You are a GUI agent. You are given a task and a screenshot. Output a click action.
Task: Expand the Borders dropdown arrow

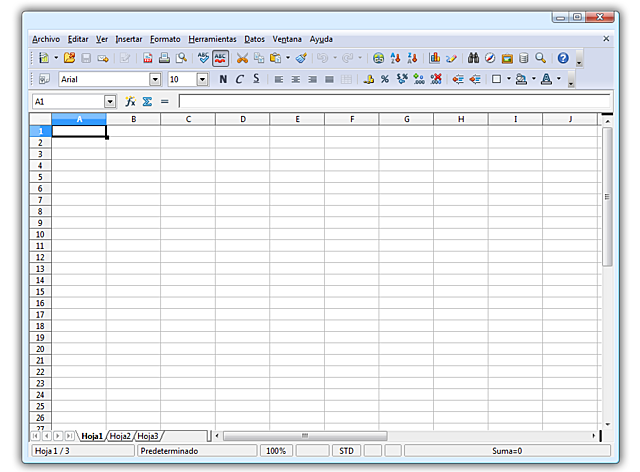509,79
